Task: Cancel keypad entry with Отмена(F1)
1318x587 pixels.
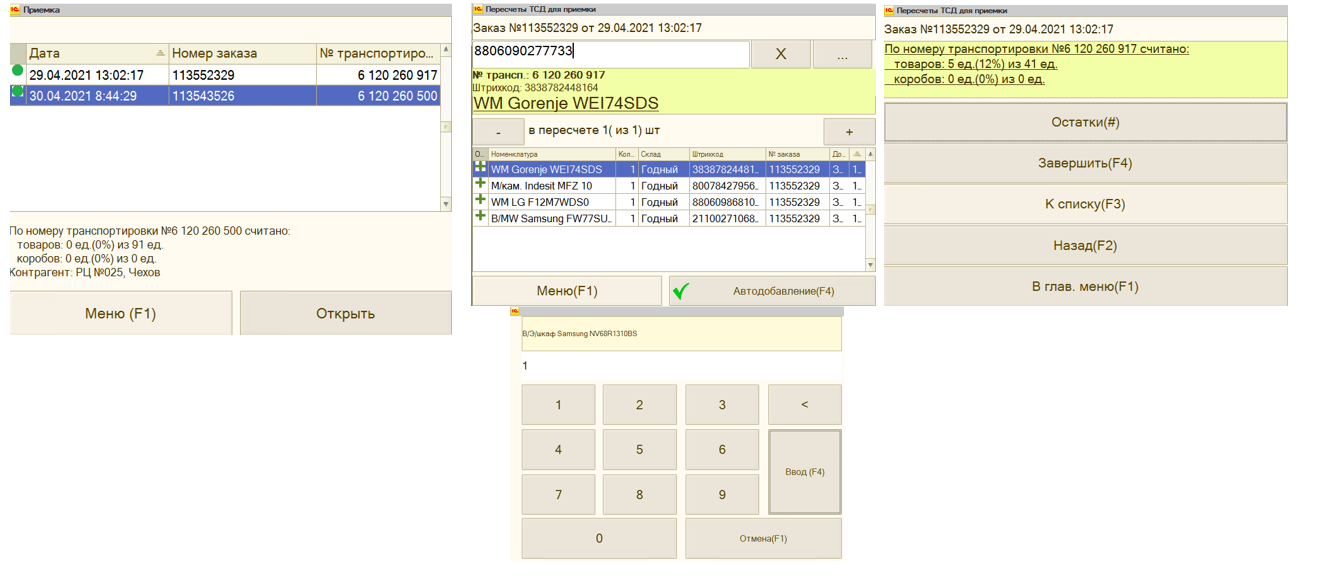Action: (763, 538)
